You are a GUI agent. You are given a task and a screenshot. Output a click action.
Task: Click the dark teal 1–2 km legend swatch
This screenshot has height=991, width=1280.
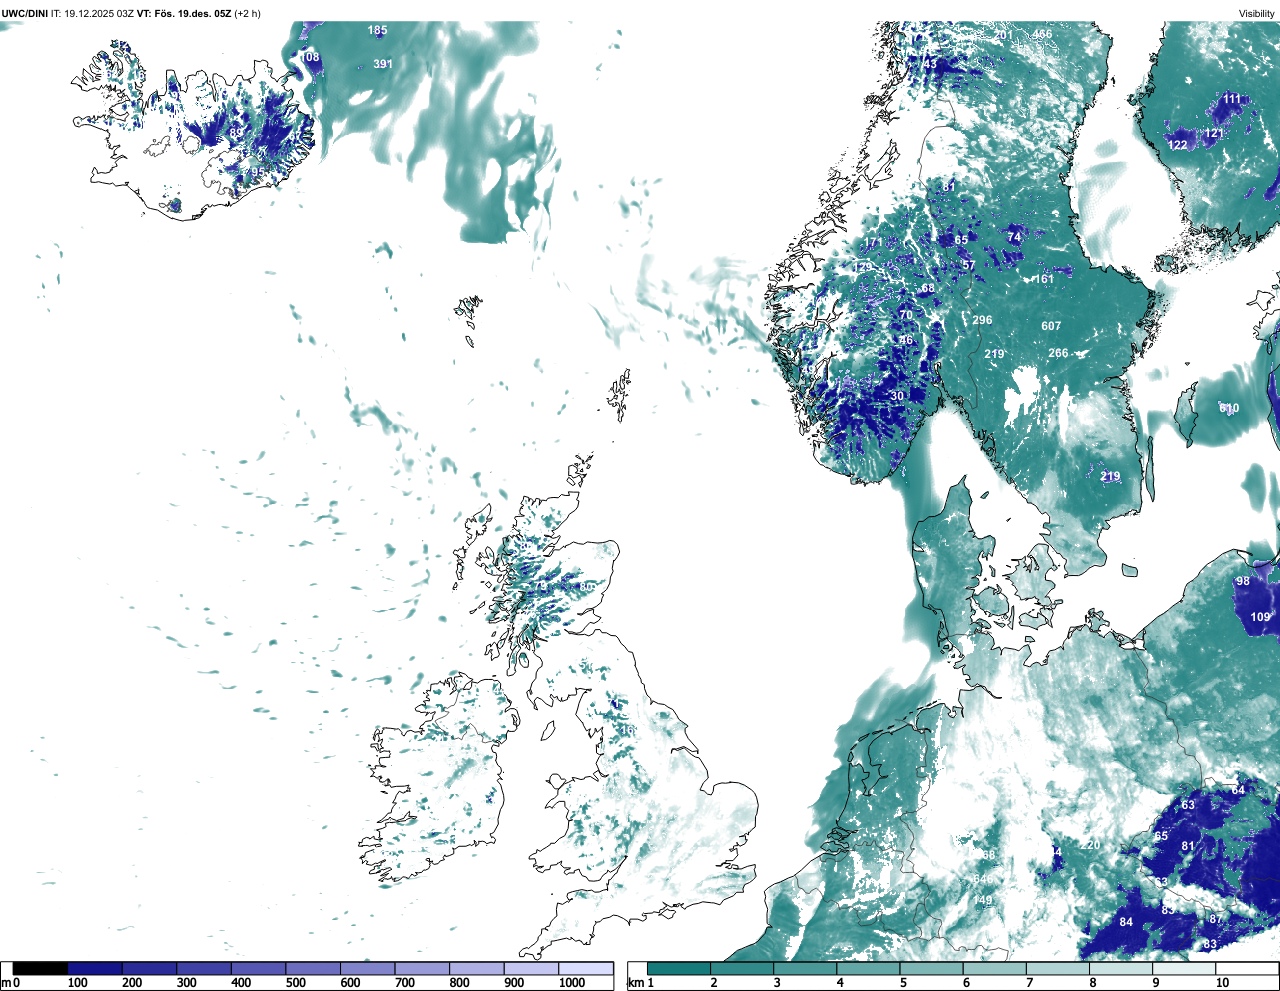click(679, 968)
